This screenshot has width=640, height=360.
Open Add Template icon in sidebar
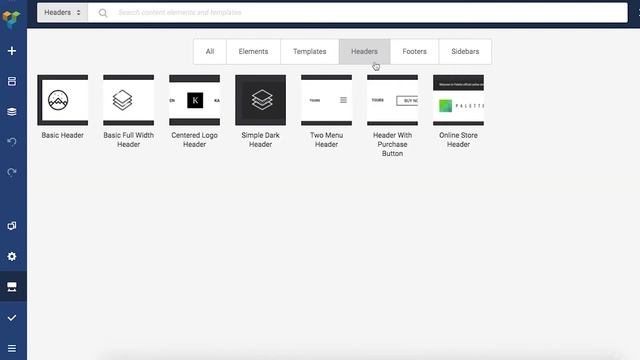[12, 81]
